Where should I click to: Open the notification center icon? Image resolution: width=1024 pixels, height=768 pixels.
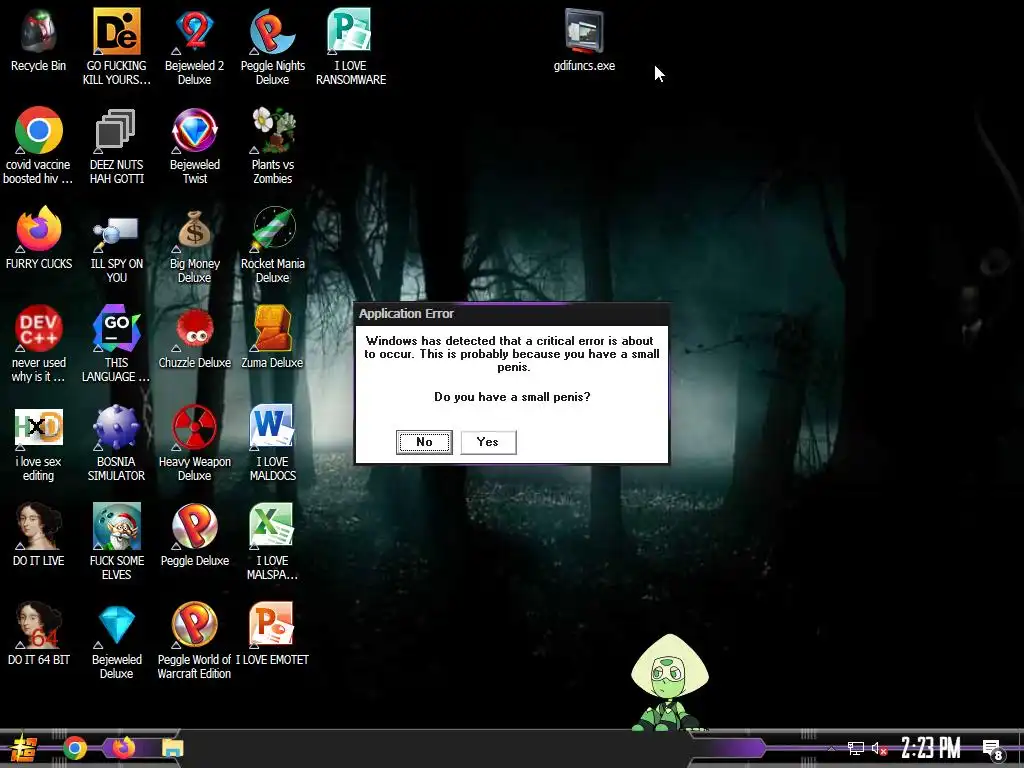point(992,750)
